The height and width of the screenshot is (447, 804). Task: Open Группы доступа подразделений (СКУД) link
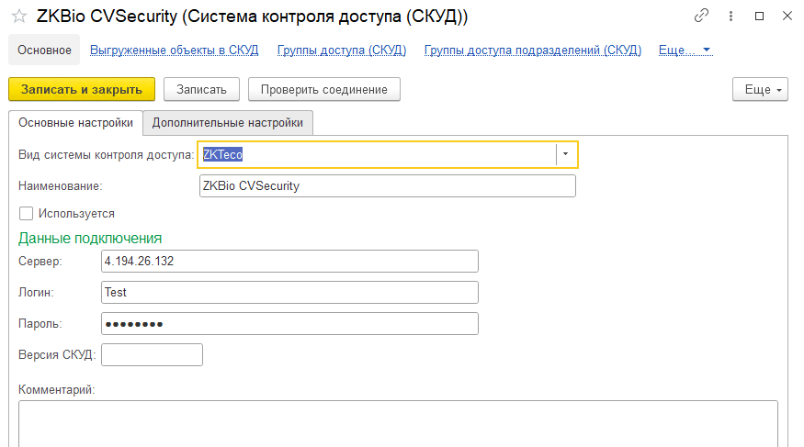pos(532,50)
